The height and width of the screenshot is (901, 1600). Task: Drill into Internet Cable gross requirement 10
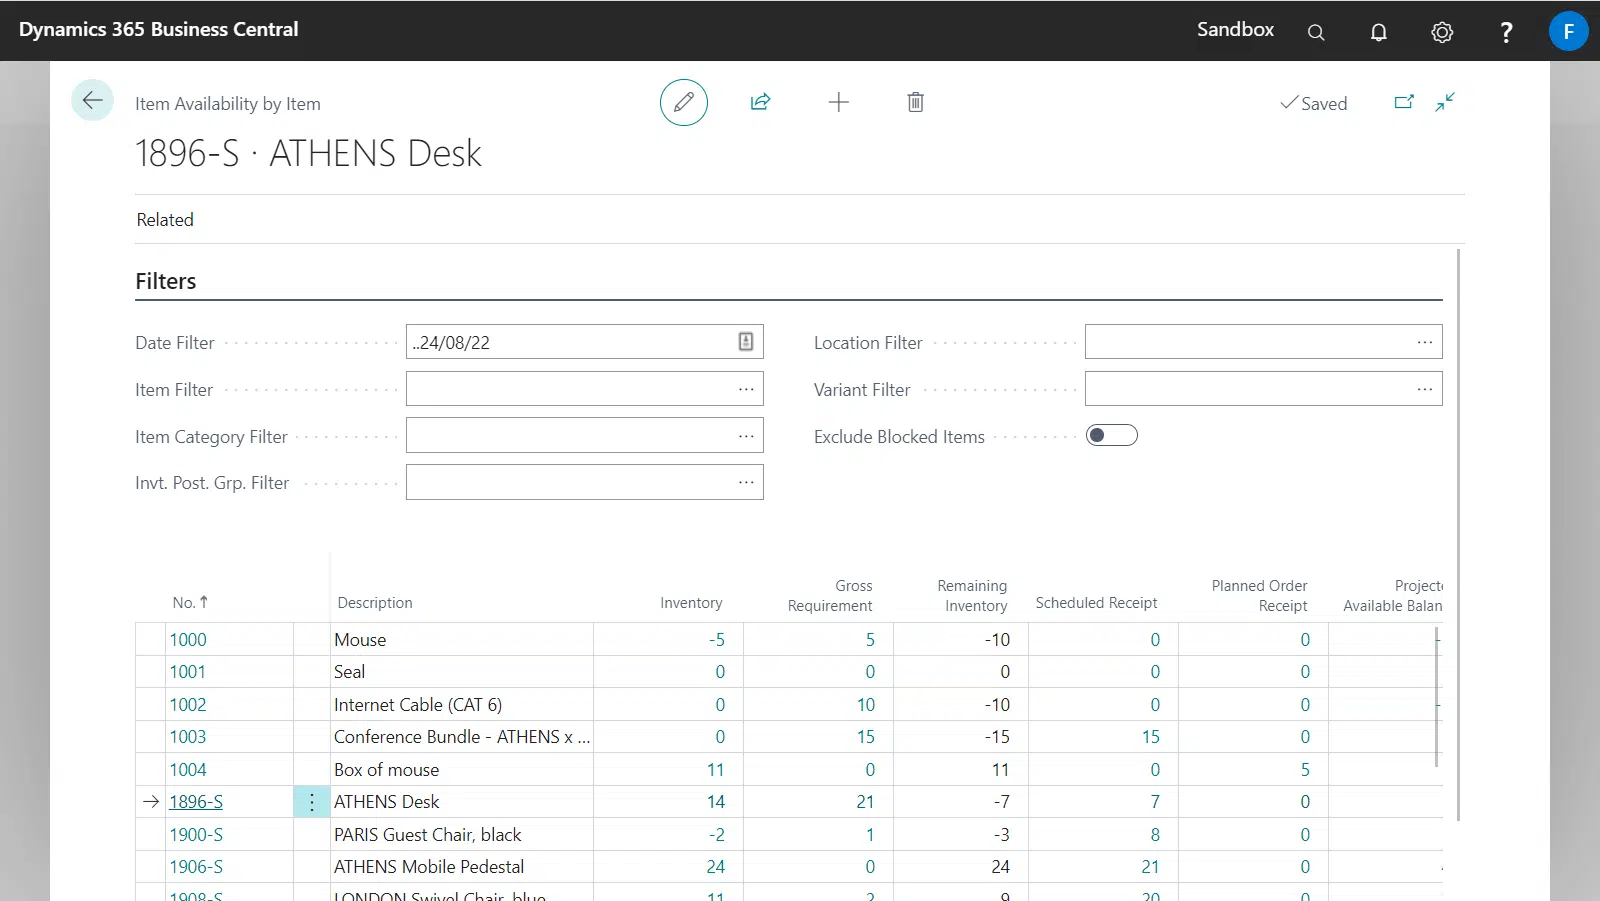866,705
